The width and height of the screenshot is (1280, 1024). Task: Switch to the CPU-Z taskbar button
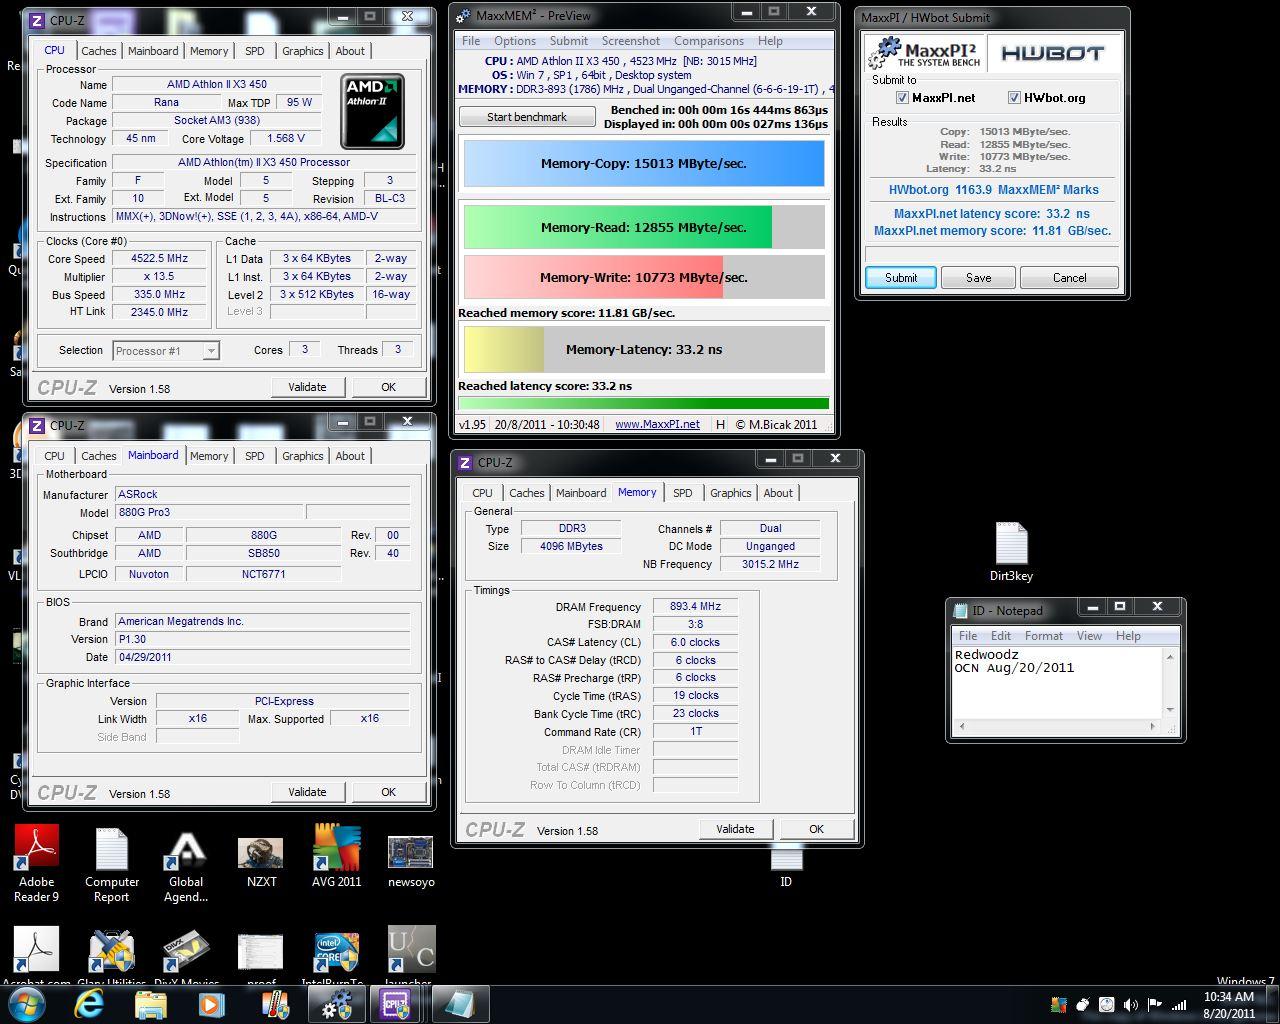(397, 1004)
